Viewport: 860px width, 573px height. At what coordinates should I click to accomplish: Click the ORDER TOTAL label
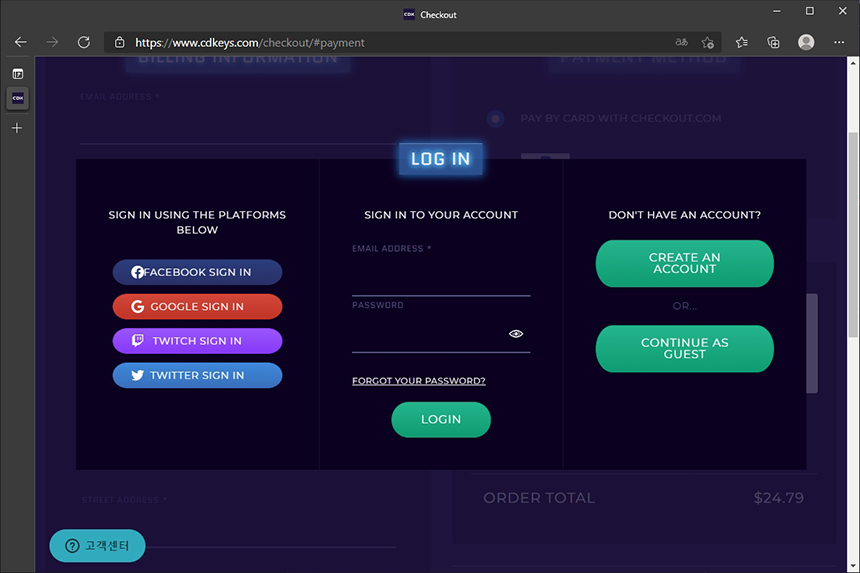tap(539, 498)
